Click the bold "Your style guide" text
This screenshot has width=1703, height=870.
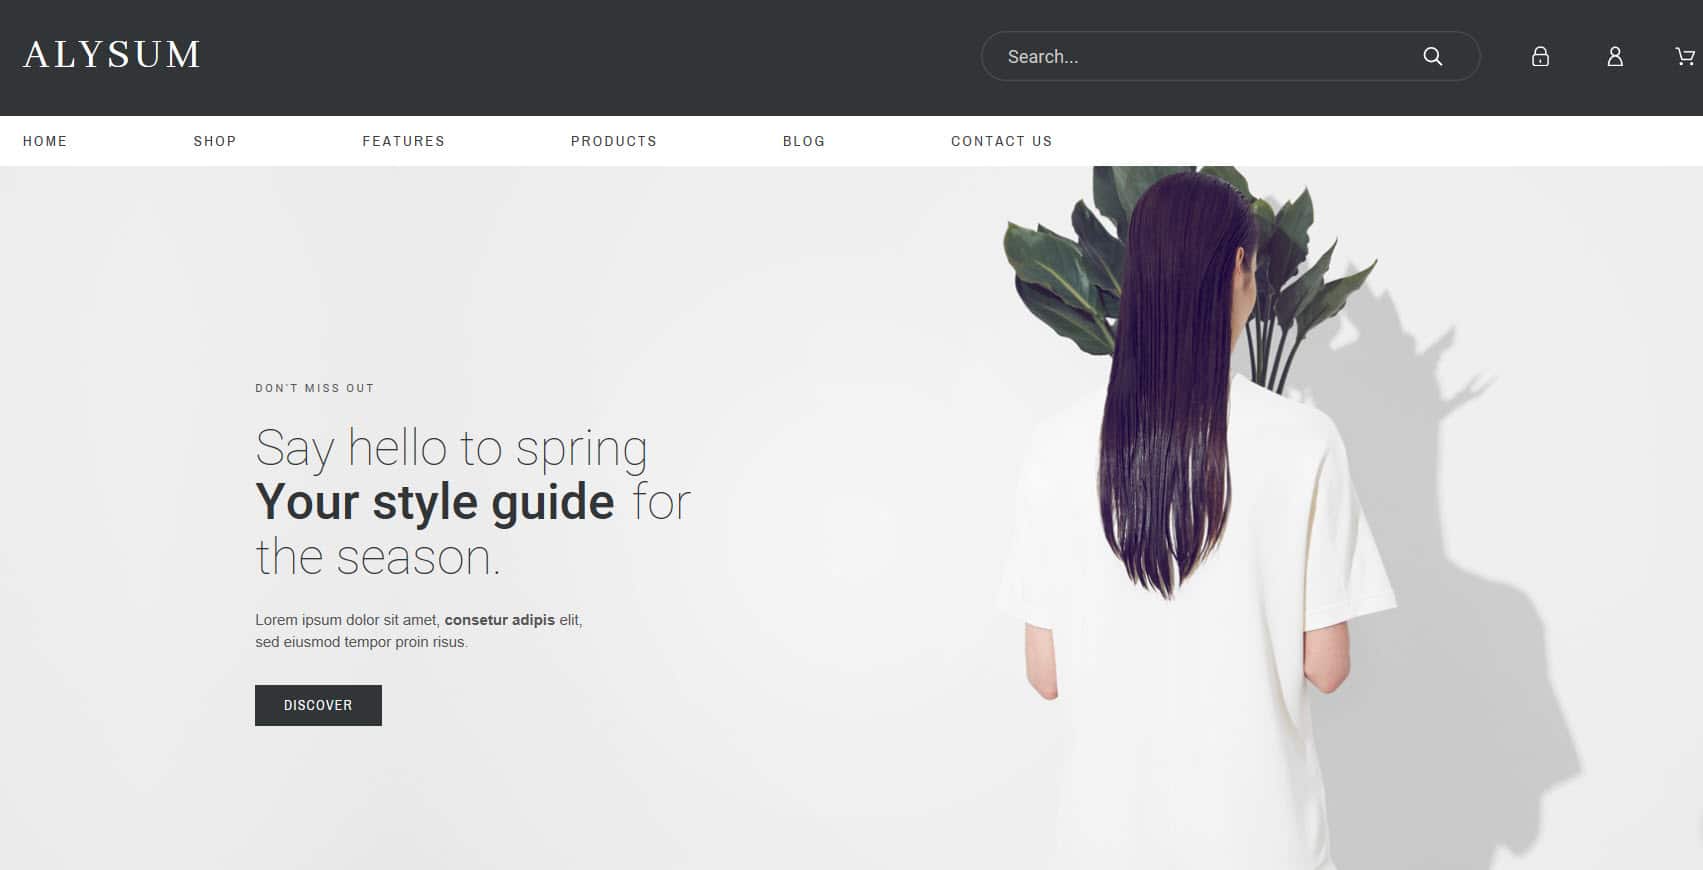click(x=435, y=502)
